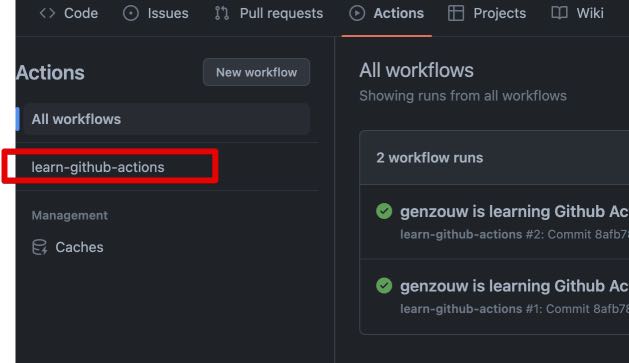Click the Projects table icon

point(456,13)
